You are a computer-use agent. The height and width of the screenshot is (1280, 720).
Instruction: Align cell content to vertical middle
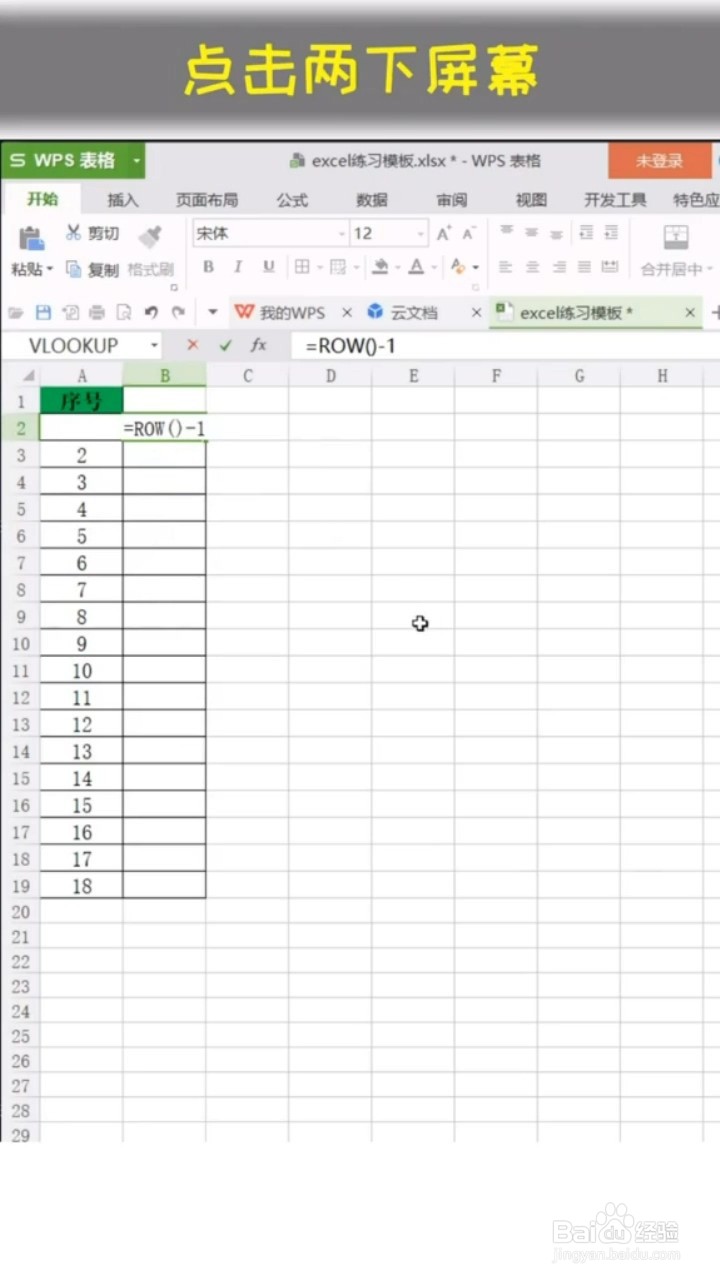pyautogui.click(x=531, y=232)
